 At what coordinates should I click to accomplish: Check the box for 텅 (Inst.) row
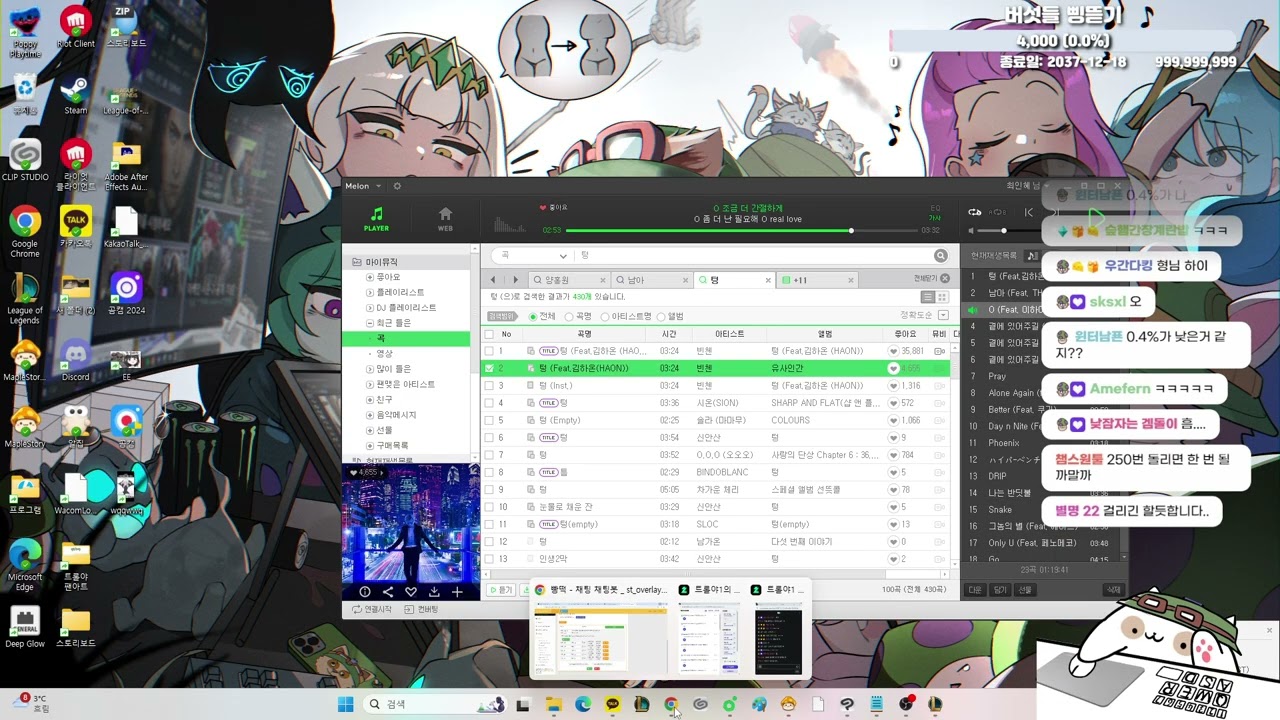489,385
